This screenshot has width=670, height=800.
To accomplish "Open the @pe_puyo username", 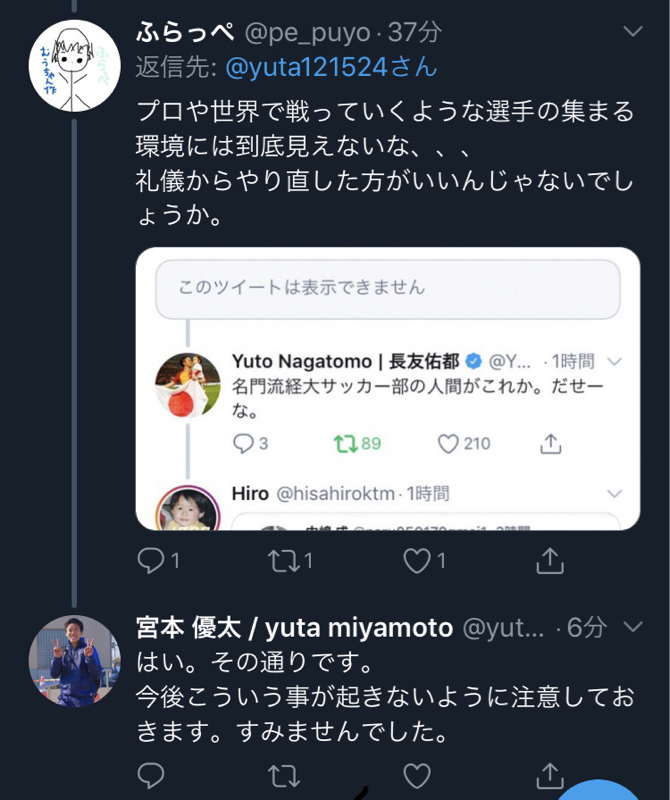I will [307, 33].
